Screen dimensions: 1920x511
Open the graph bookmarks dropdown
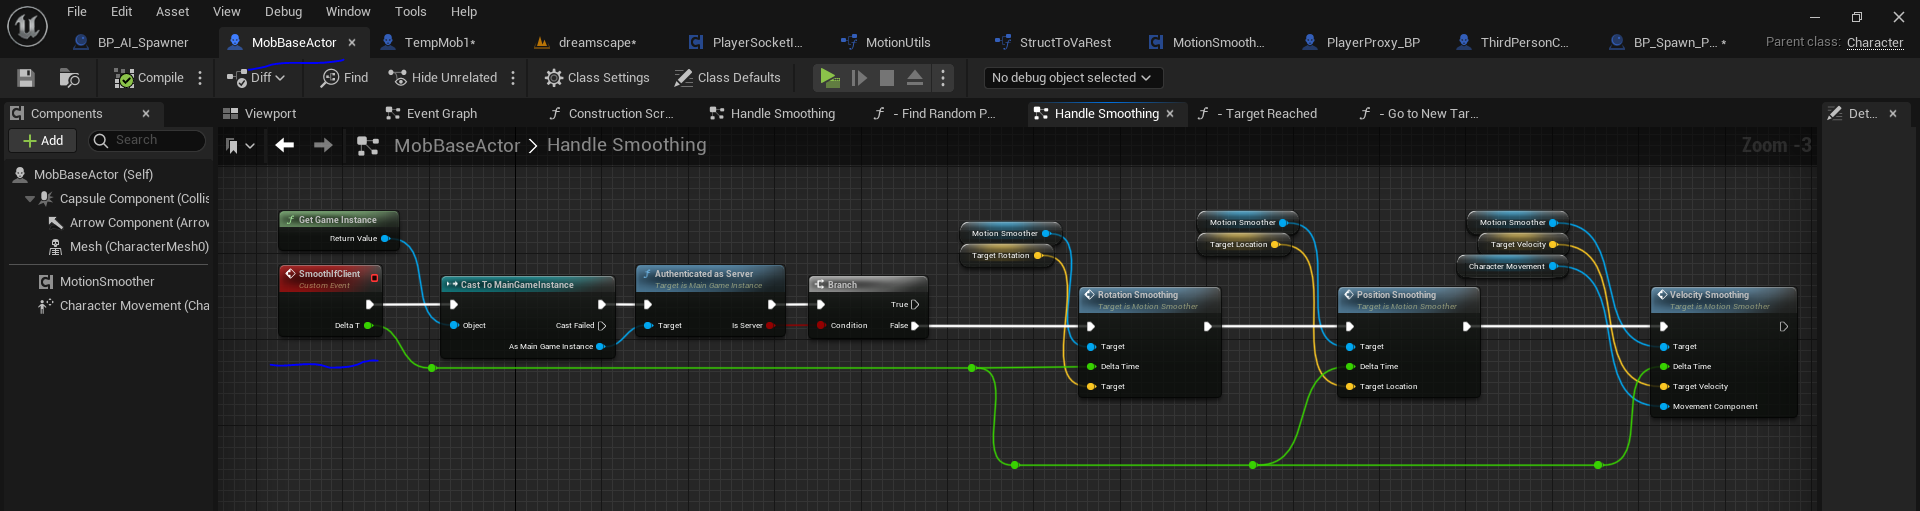tap(240, 146)
